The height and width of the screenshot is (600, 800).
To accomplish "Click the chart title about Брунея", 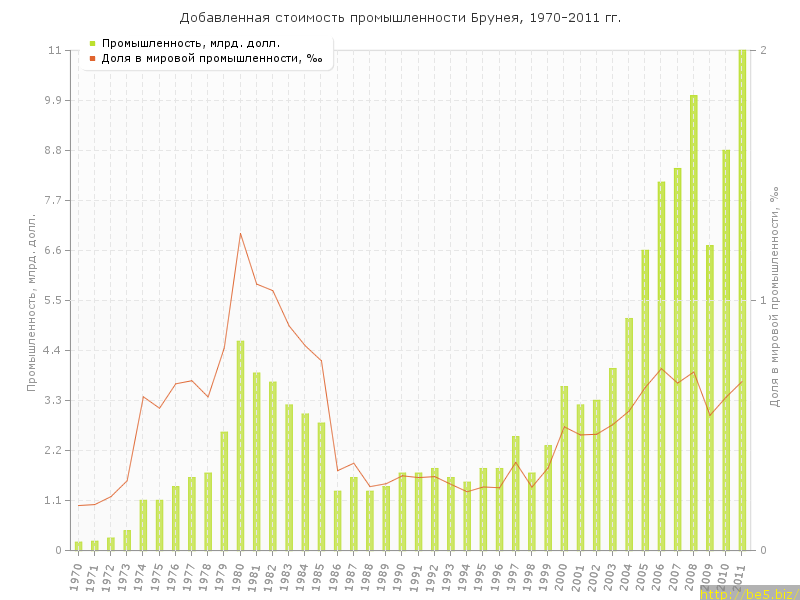I will click(400, 17).
